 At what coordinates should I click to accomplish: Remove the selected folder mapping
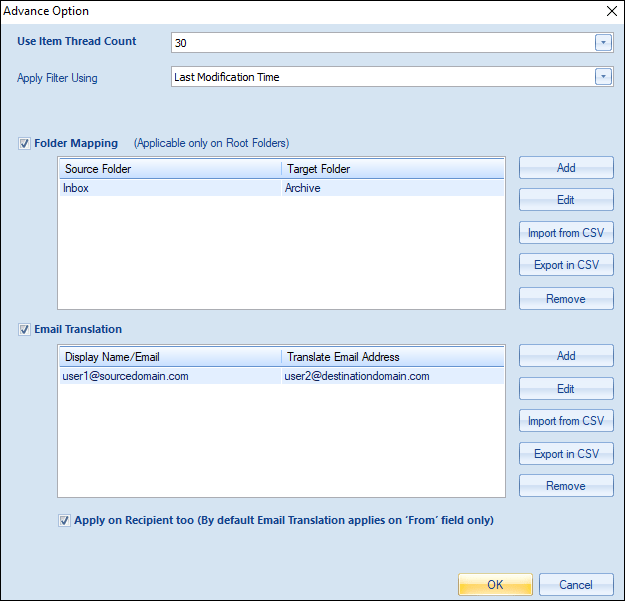tap(566, 299)
